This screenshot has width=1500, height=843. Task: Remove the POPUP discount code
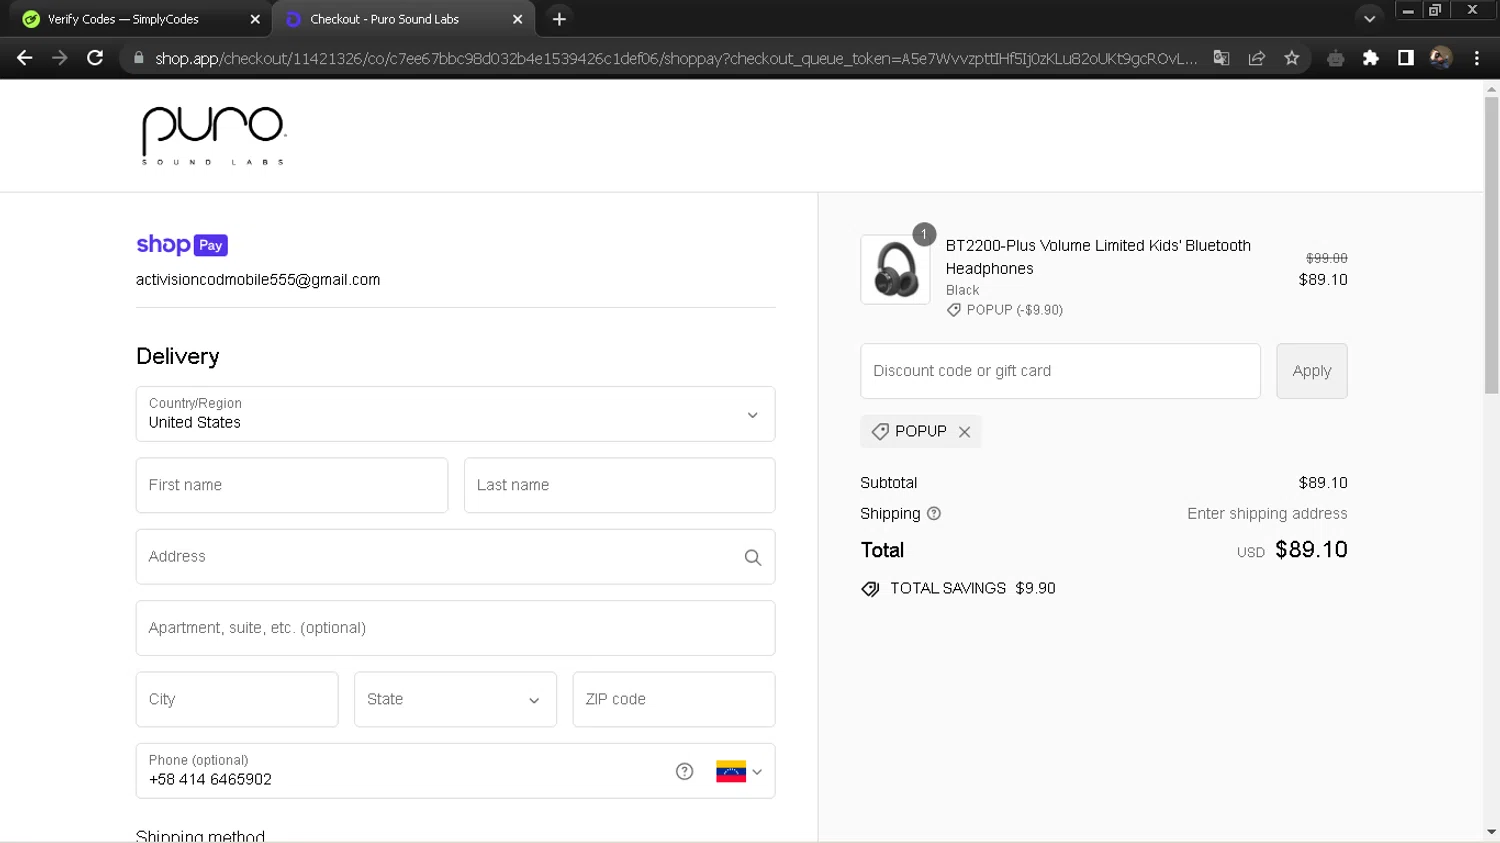pos(964,432)
